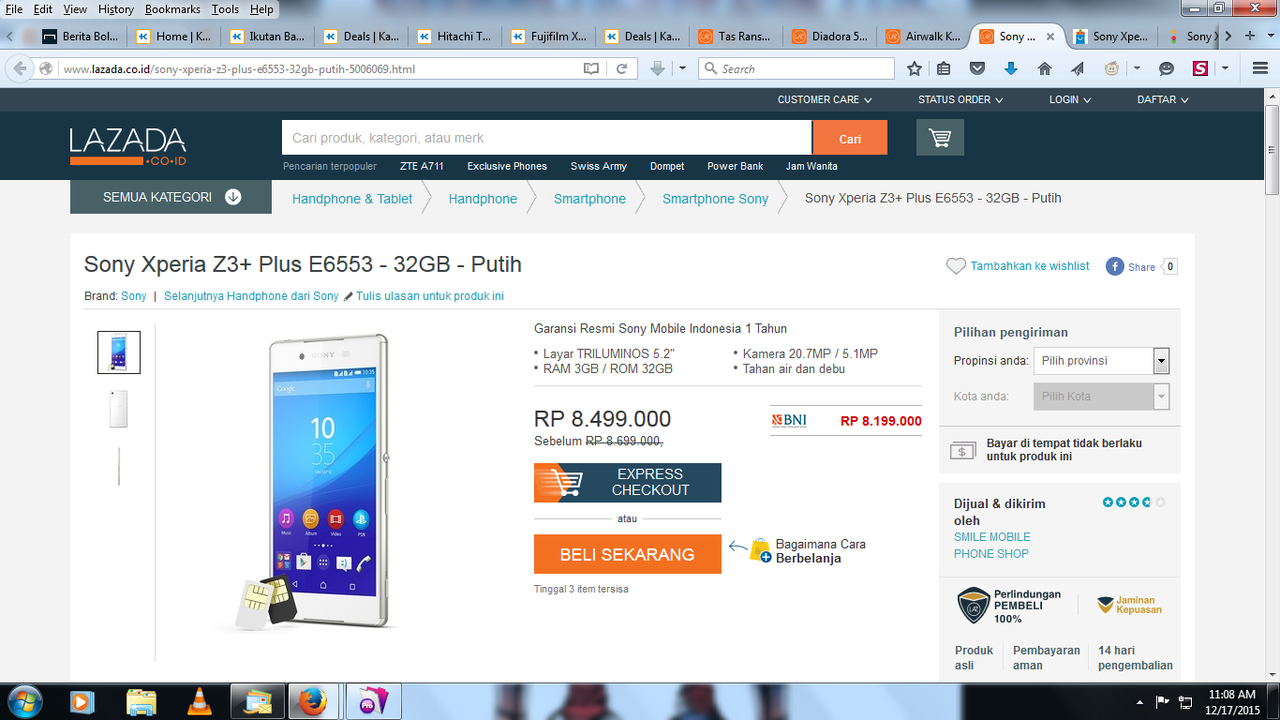Screen dimensions: 1280x720
Task: Show bookmarks list icon
Action: 944,69
